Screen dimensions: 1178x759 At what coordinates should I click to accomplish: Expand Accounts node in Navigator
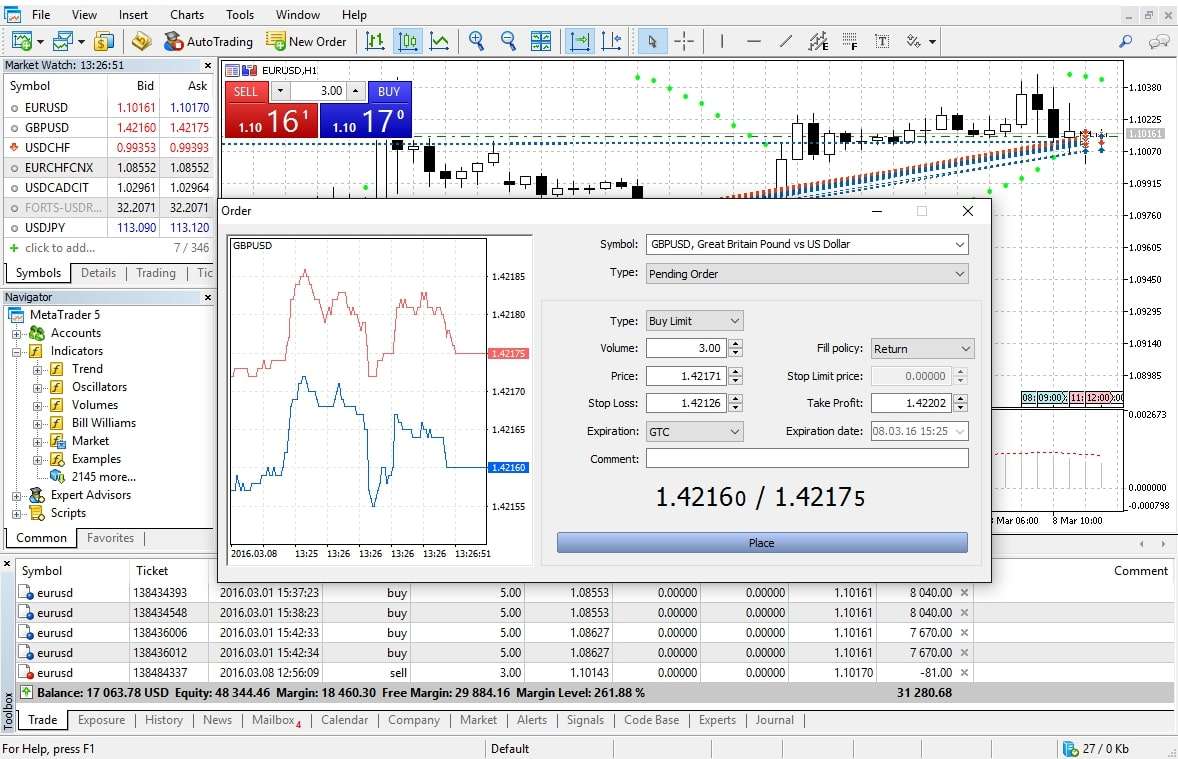tap(17, 334)
